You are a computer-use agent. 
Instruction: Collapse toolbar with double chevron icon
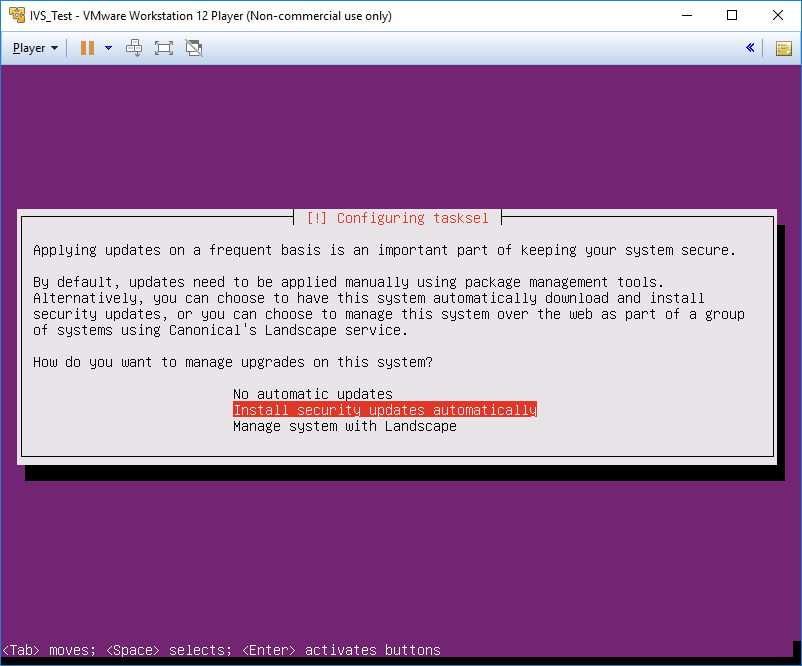pyautogui.click(x=750, y=48)
